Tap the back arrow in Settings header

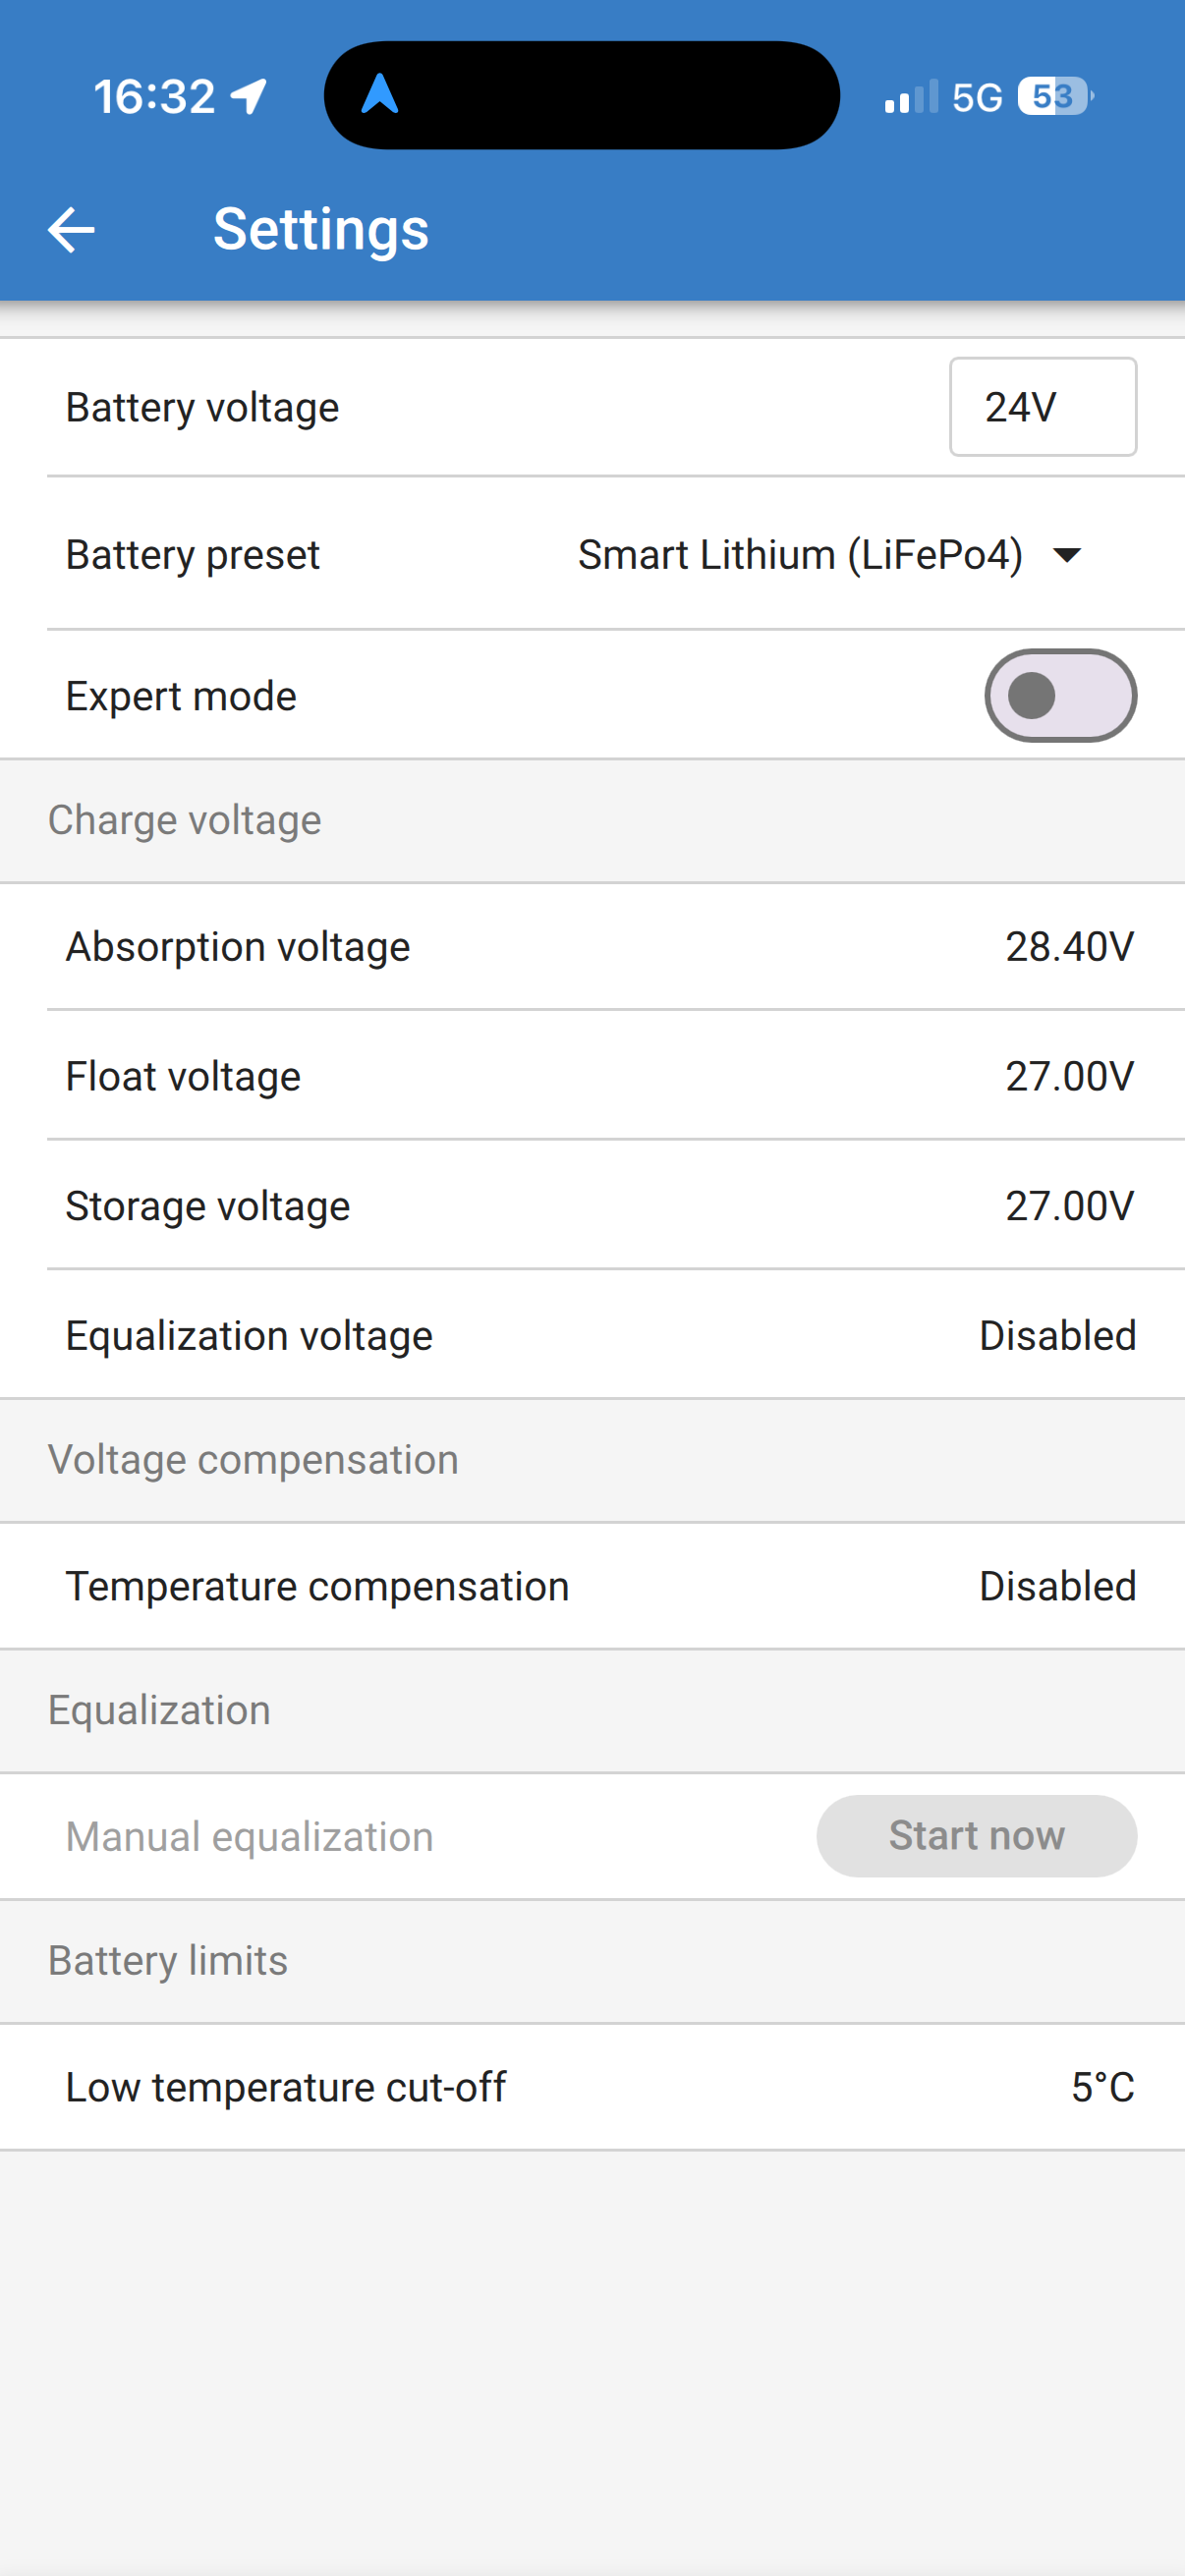71,230
